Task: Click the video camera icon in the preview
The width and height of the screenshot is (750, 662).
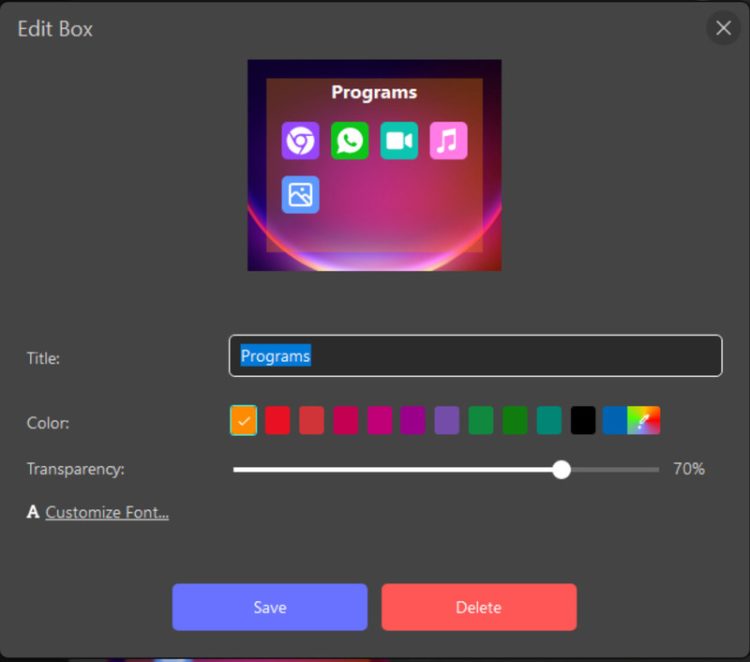Action: (x=399, y=141)
